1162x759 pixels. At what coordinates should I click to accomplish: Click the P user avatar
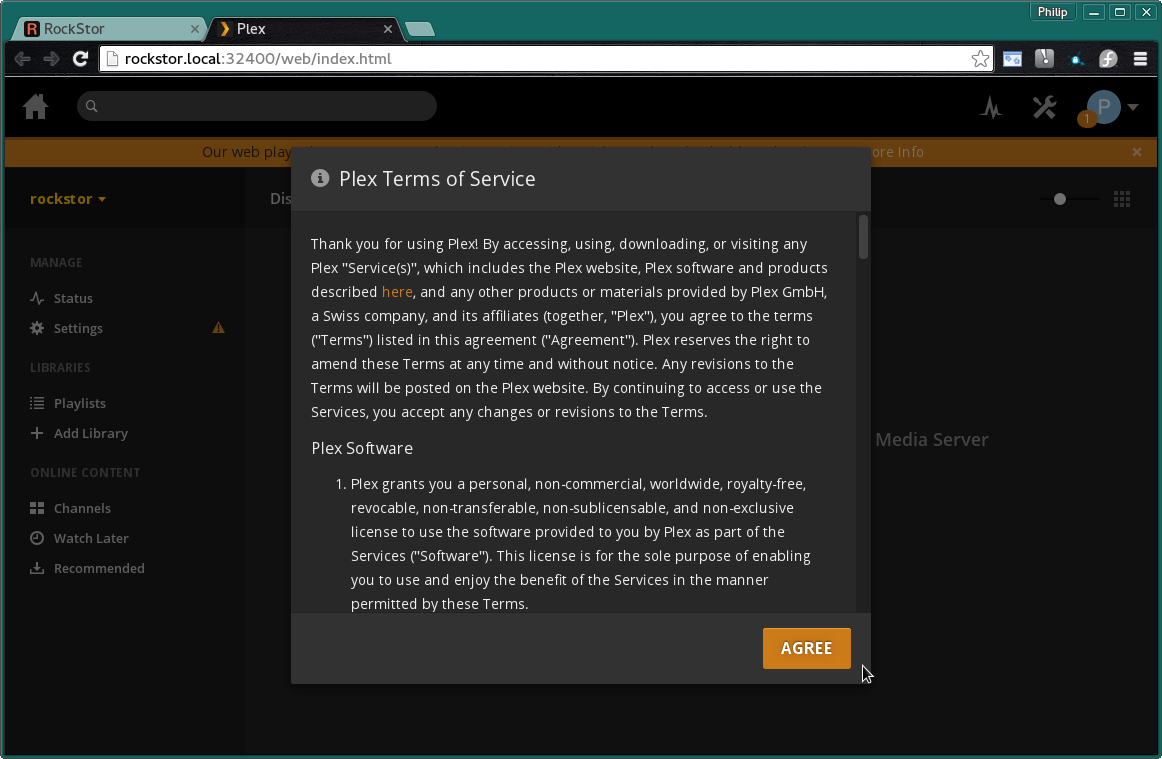pyautogui.click(x=1103, y=107)
